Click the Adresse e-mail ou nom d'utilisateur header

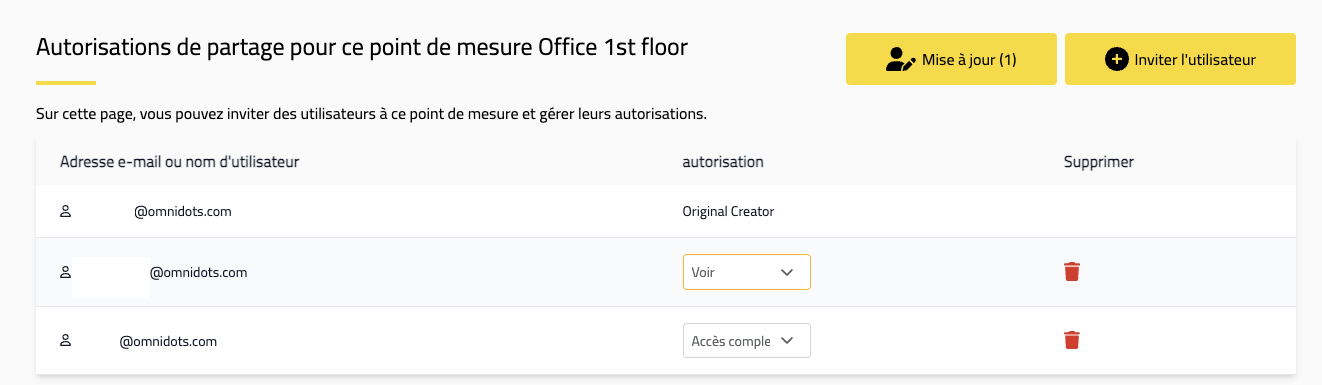pyautogui.click(x=180, y=161)
